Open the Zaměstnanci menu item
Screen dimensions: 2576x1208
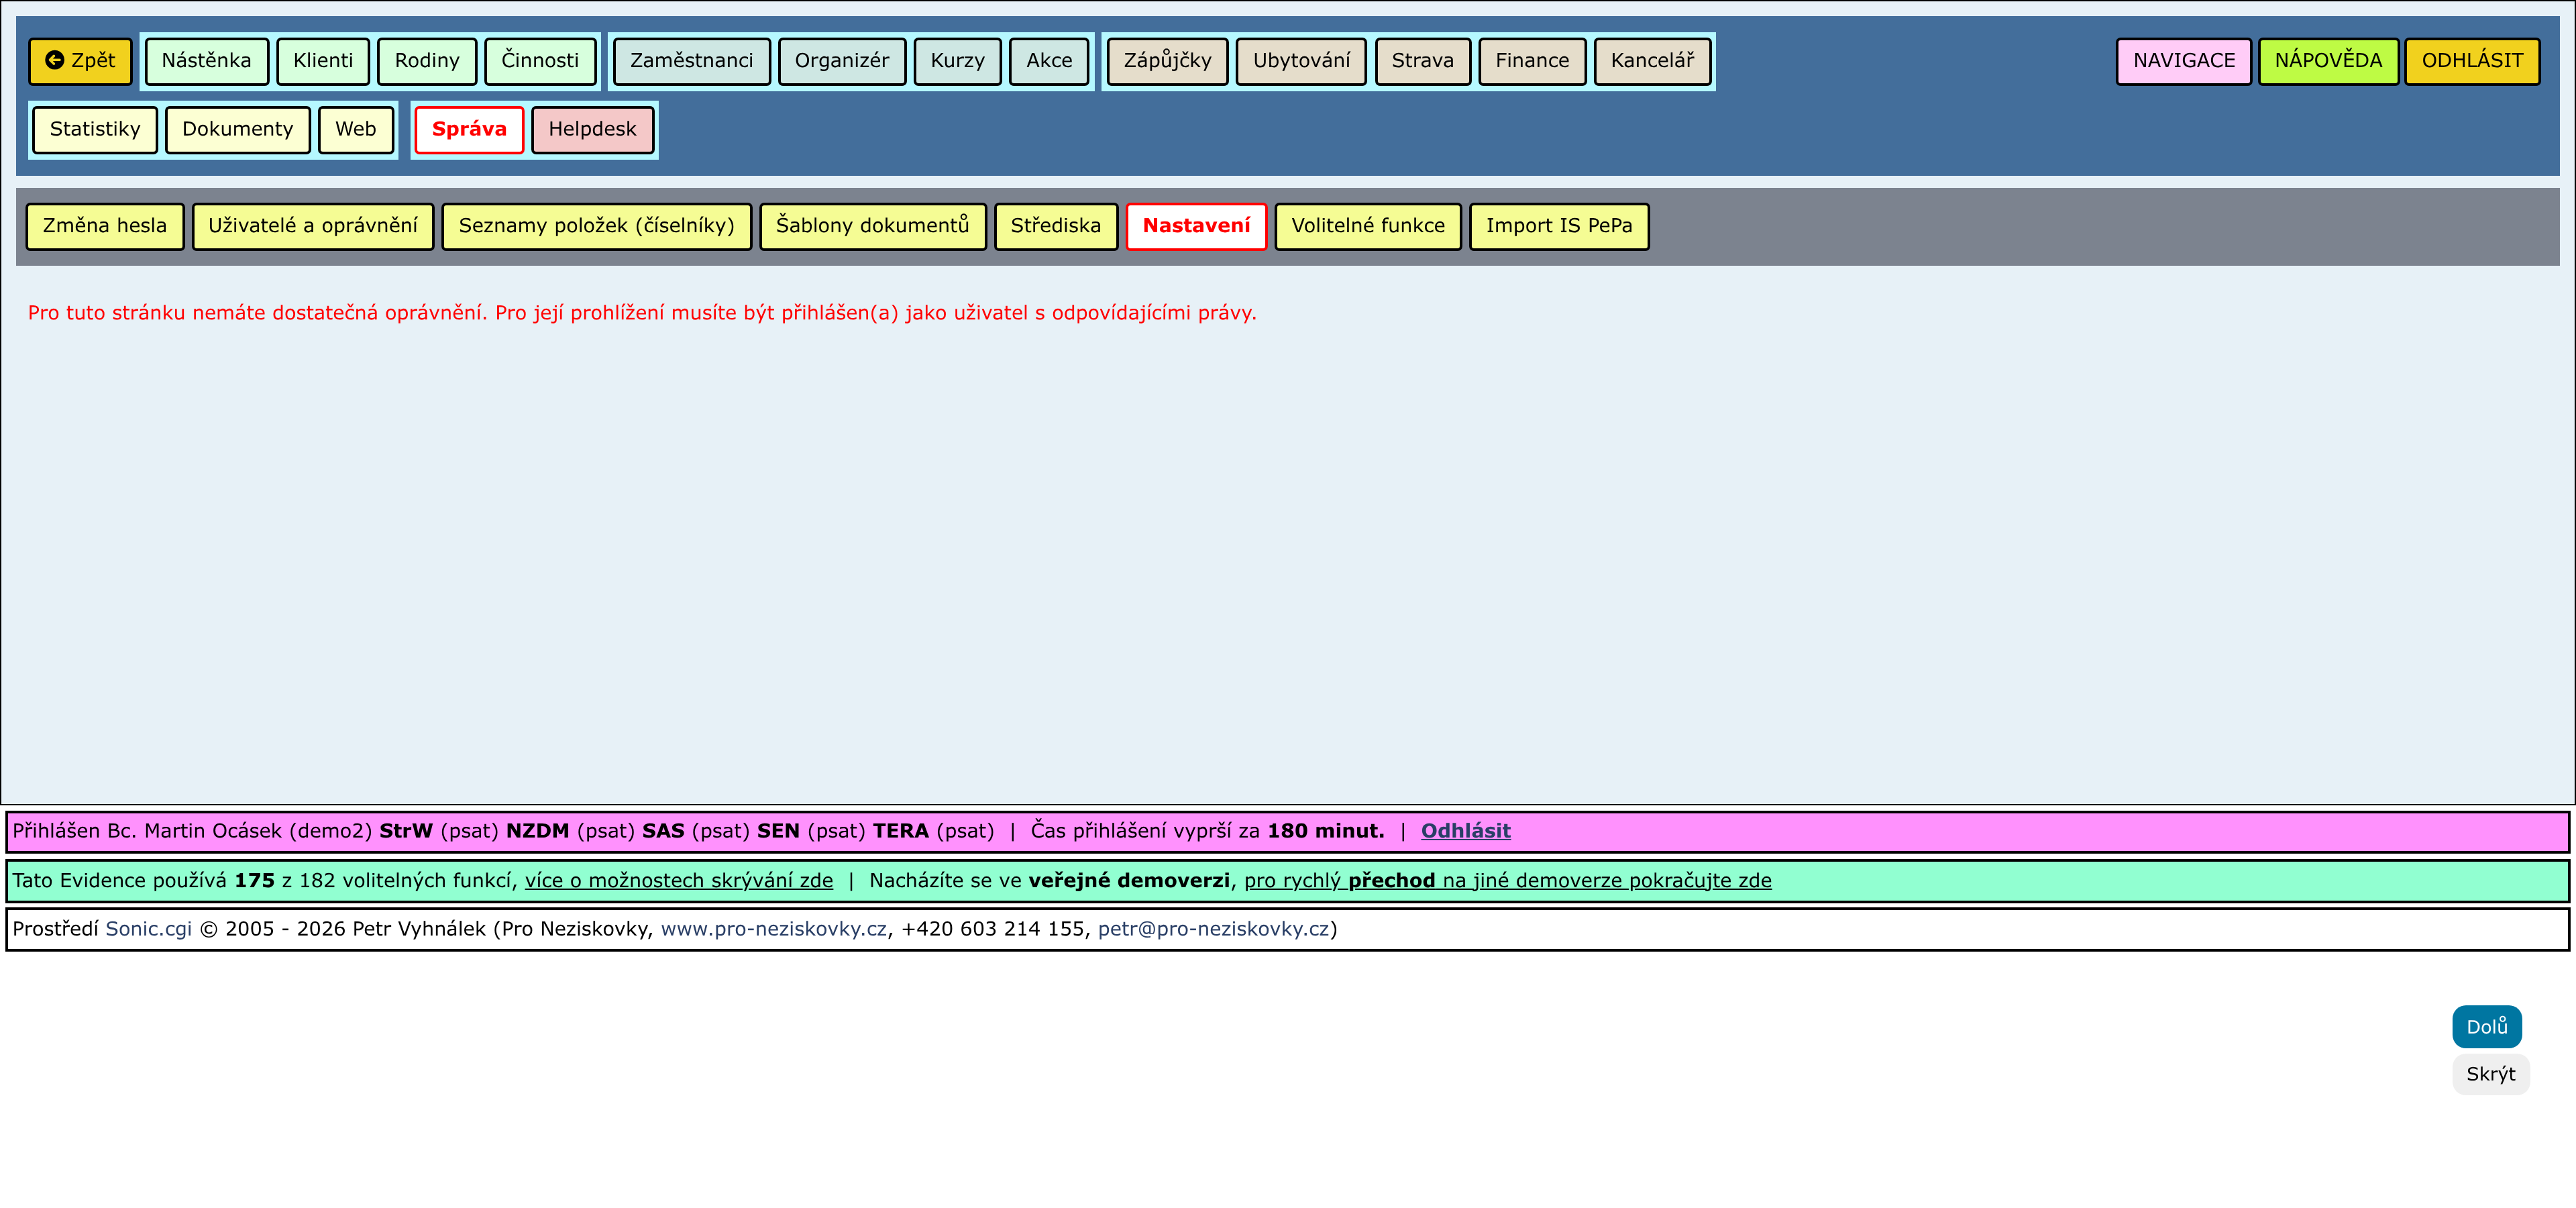tap(691, 61)
